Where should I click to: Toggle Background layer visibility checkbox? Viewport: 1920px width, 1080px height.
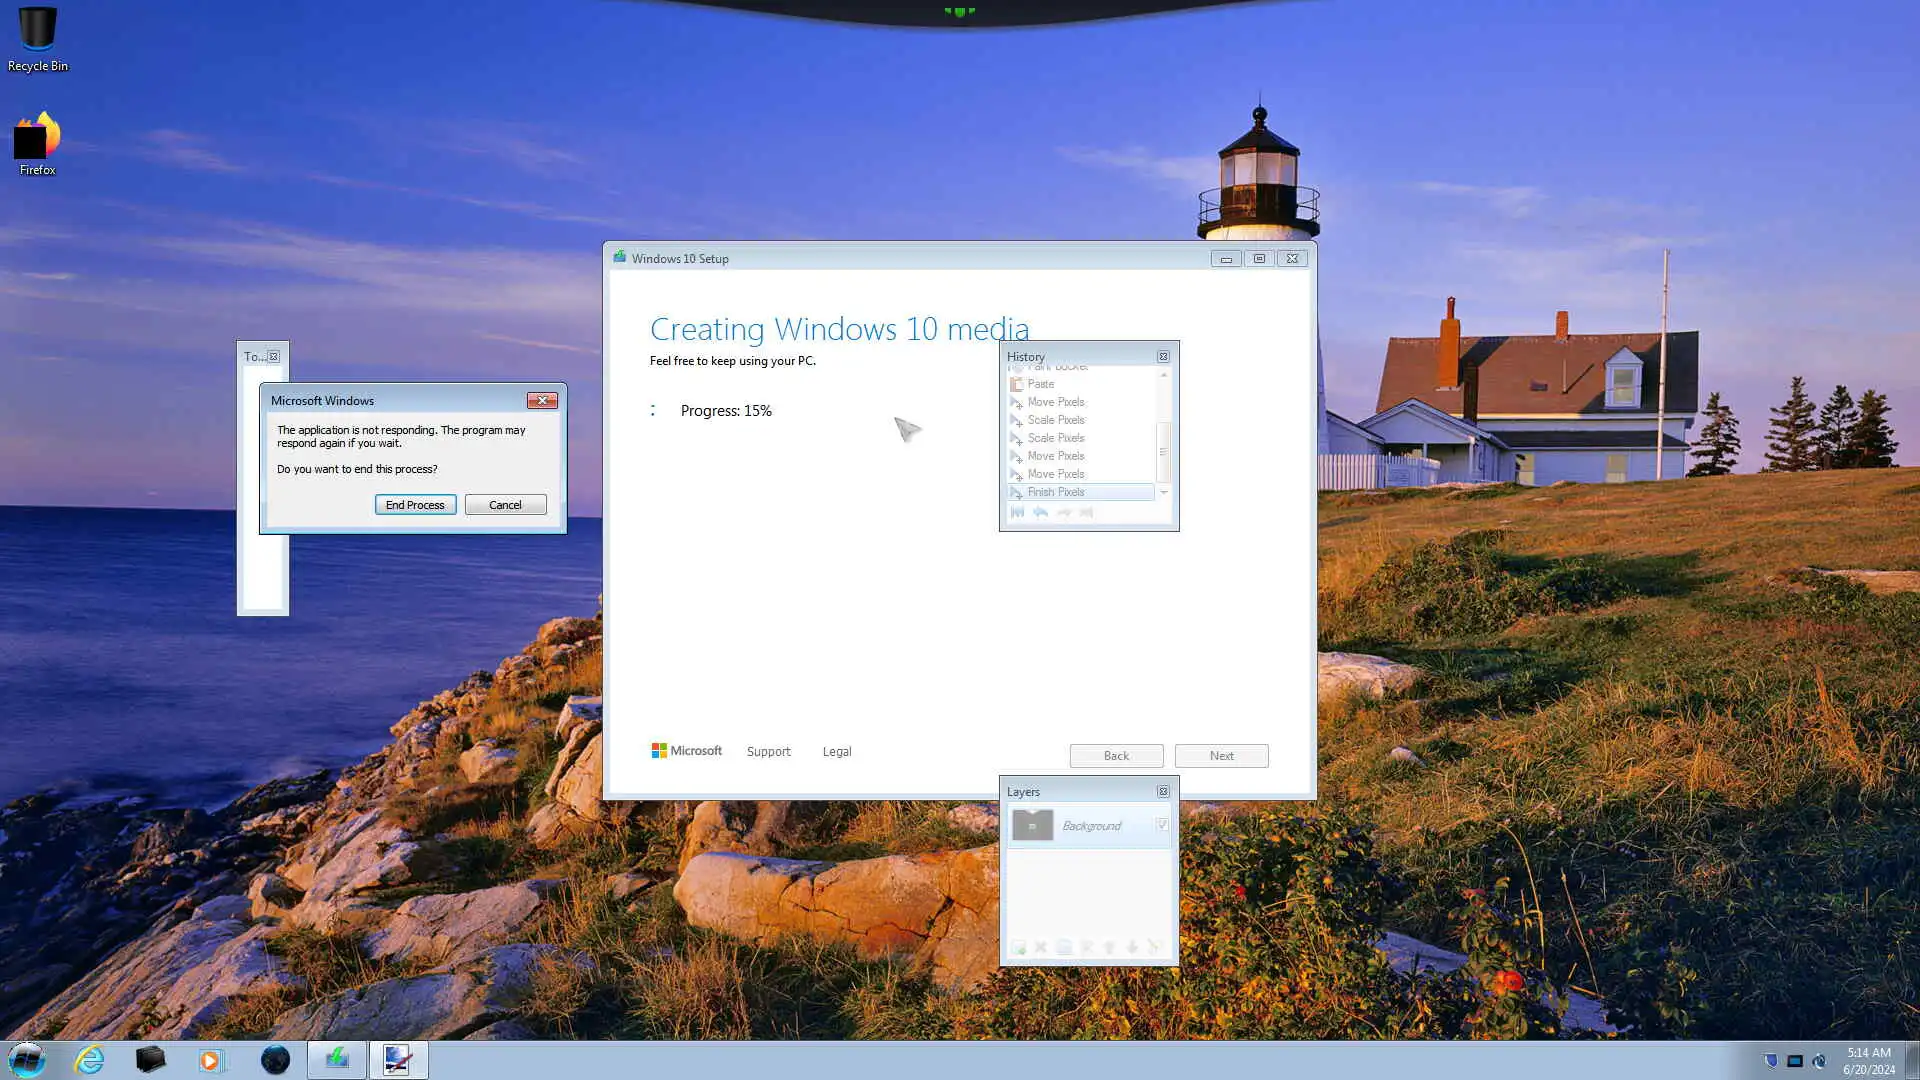[x=1162, y=825]
